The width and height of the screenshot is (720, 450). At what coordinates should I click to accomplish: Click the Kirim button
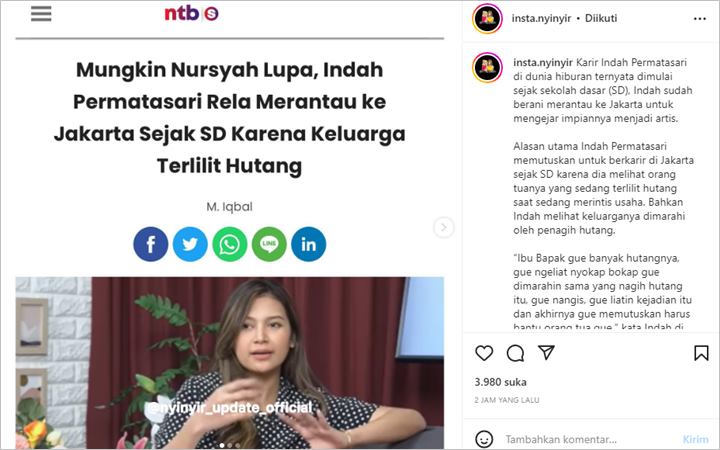(x=695, y=439)
